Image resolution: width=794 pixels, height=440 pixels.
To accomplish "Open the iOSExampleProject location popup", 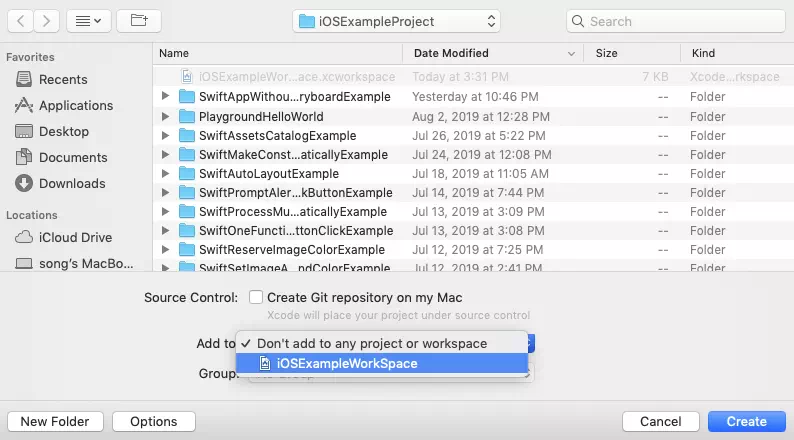I will pyautogui.click(x=396, y=21).
